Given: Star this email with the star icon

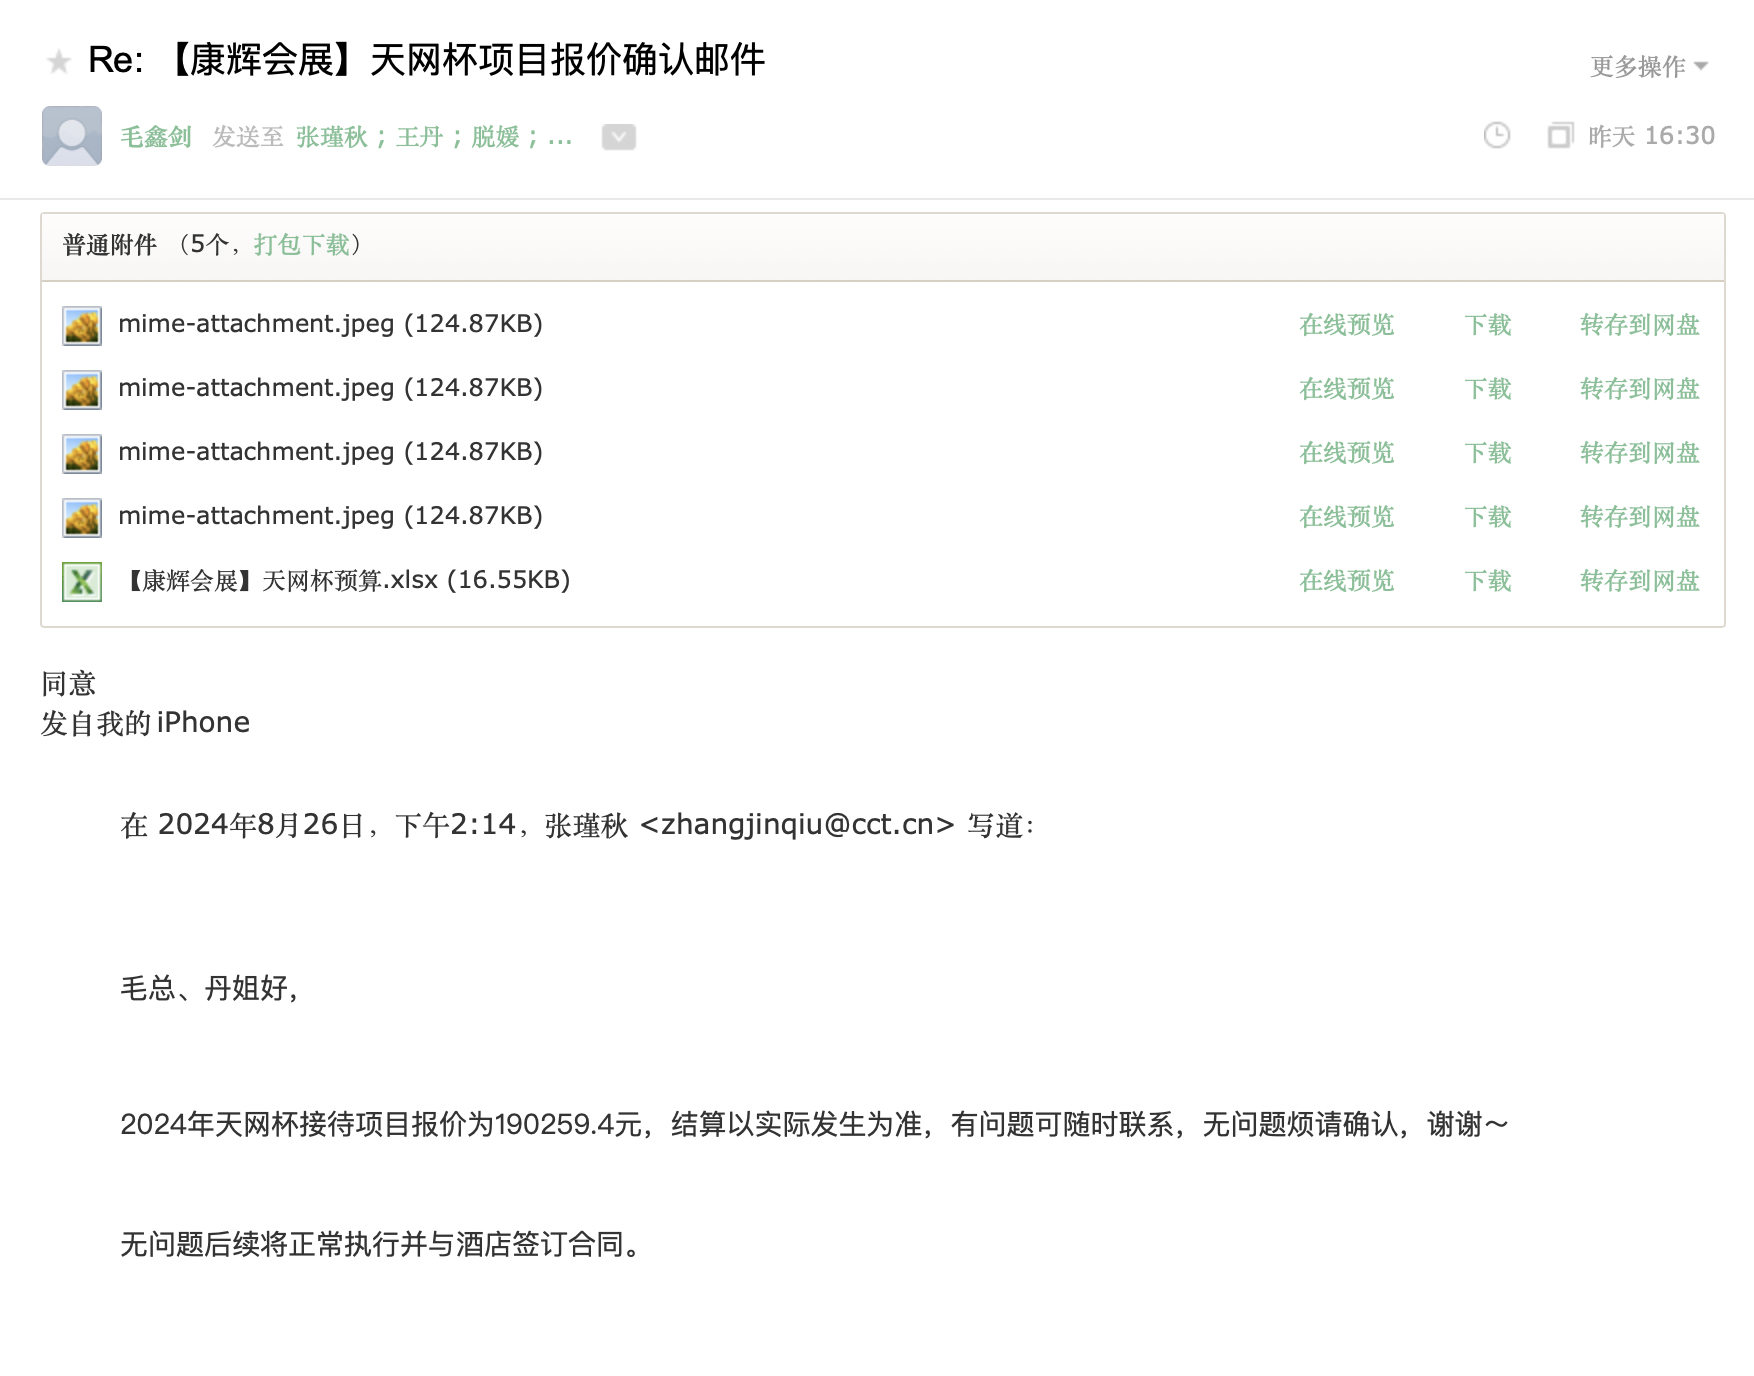Looking at the screenshot, I should 59,62.
